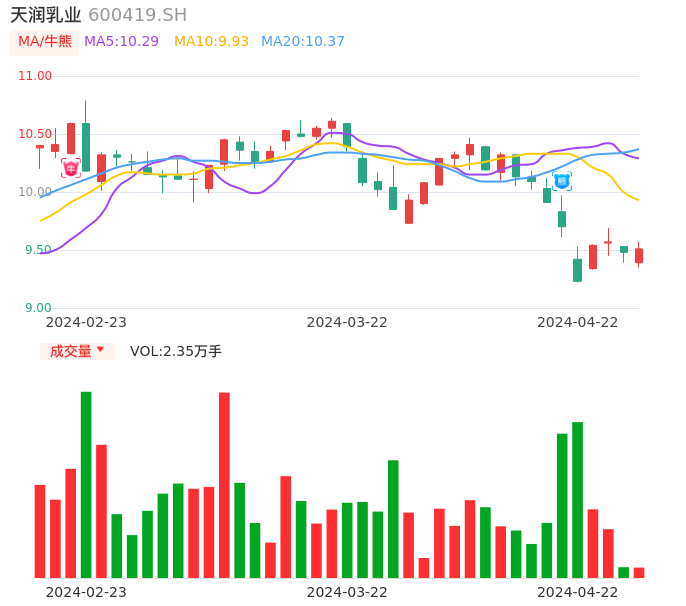Toggle the orange MA10:9.93 legend
686x606 pixels.
pyautogui.click(x=211, y=42)
